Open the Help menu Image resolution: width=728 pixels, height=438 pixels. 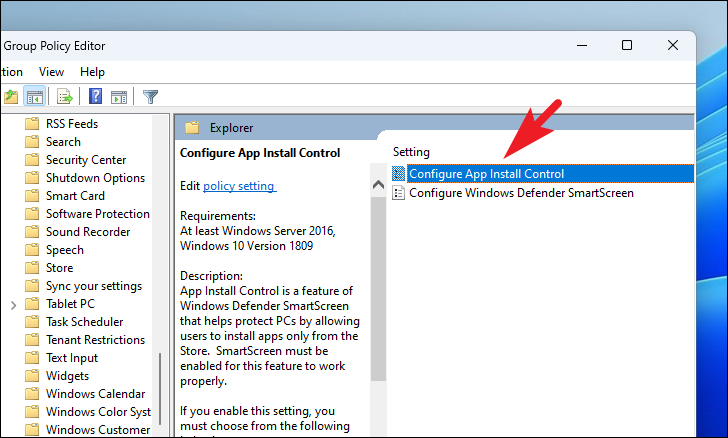point(92,72)
